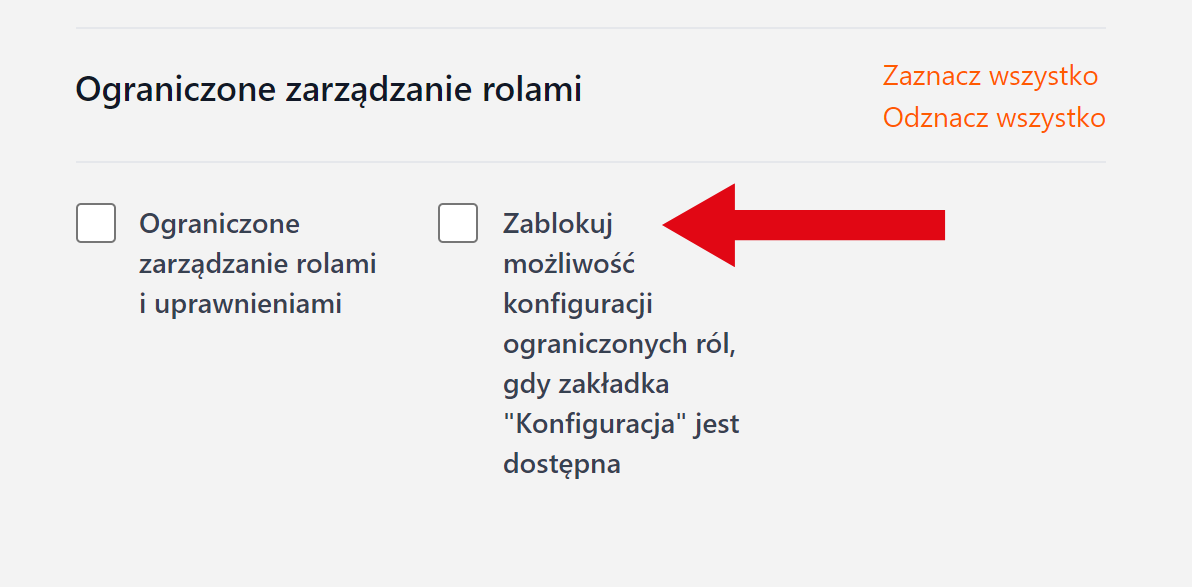Click the 'Ograniczone zarządzanie rolami i uprawnieniami' label text

[x=257, y=264]
